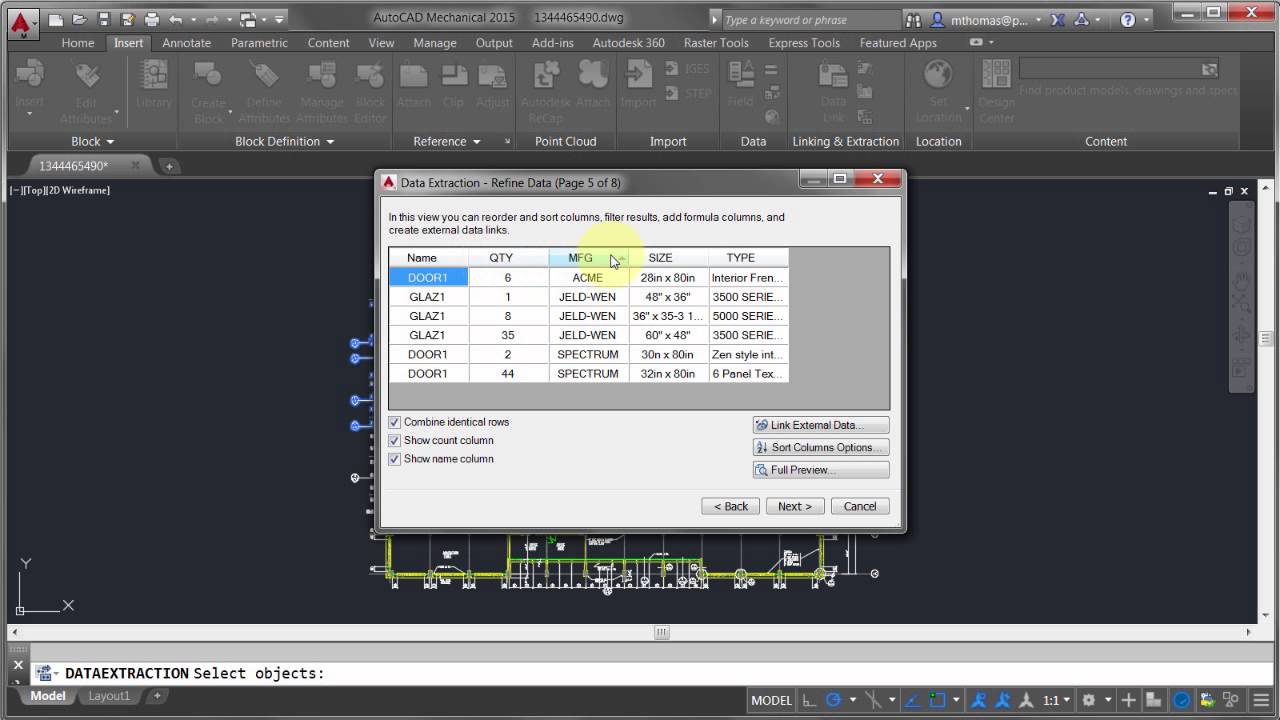Select the 1344465490 drawing file tab
The width and height of the screenshot is (1280, 720).
point(74,165)
